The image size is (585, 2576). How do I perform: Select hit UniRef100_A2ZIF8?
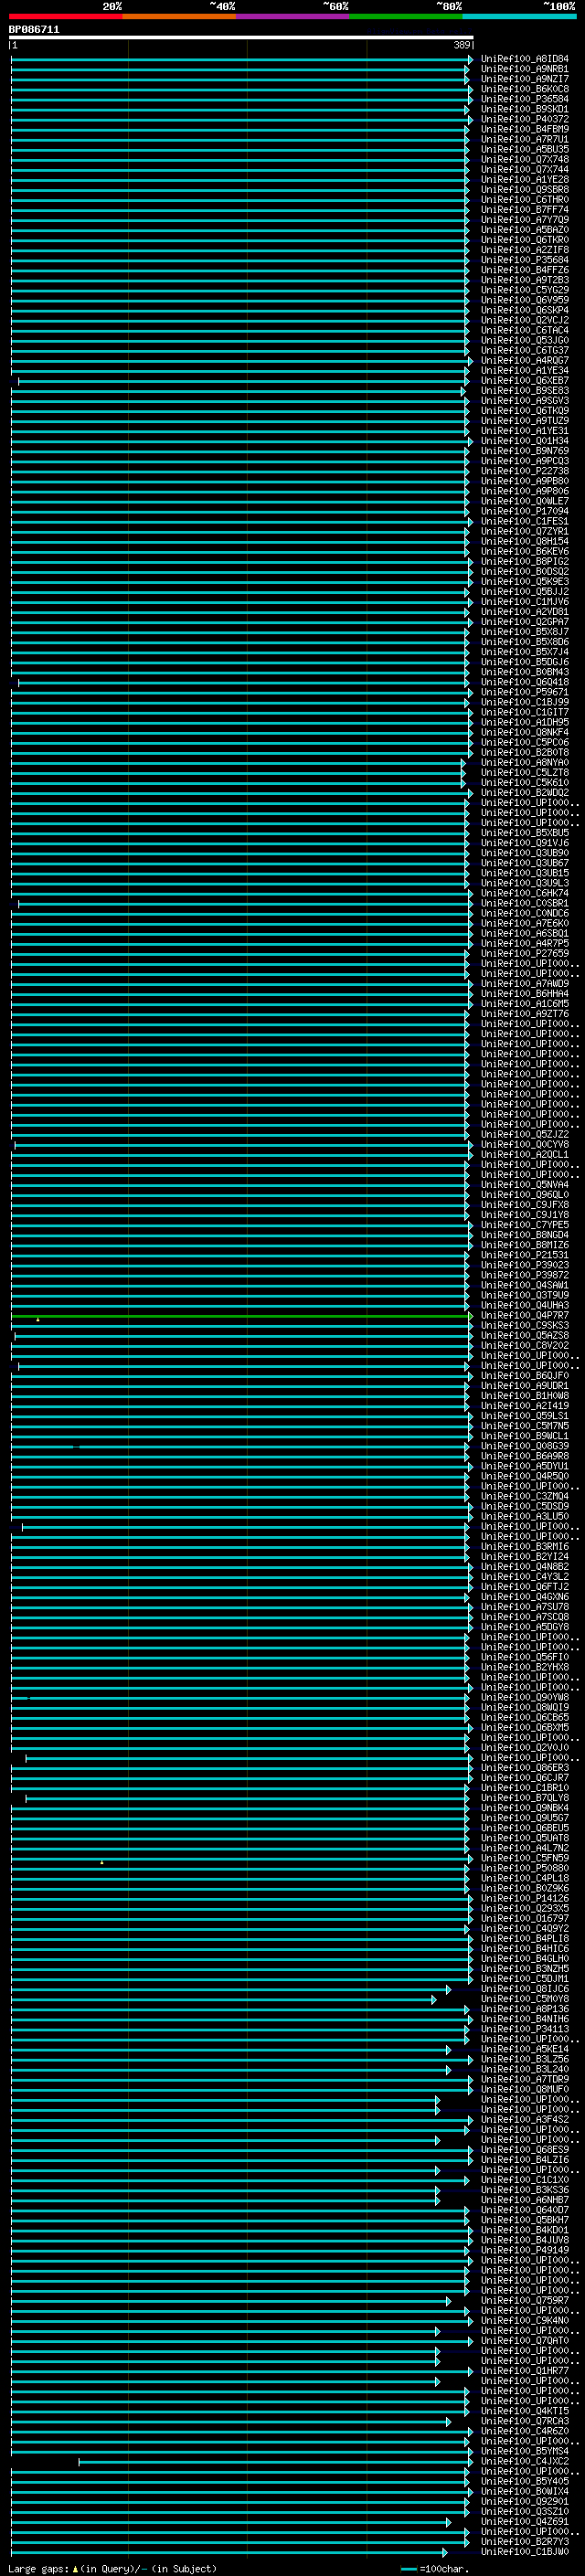[524, 250]
